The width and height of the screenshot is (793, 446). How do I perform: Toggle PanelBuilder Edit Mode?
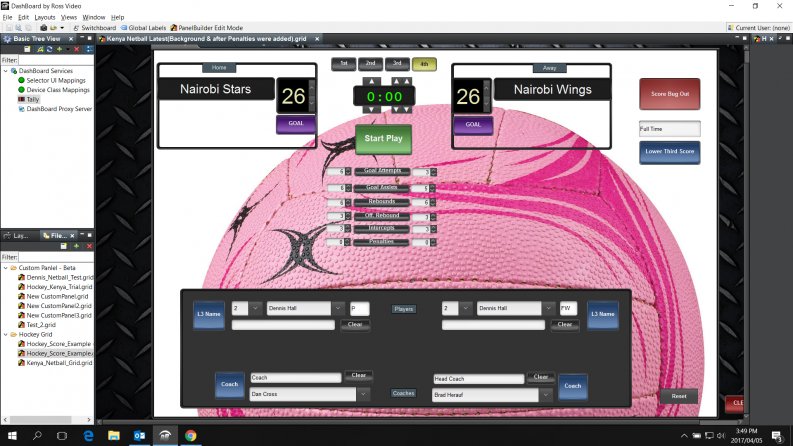tap(207, 28)
